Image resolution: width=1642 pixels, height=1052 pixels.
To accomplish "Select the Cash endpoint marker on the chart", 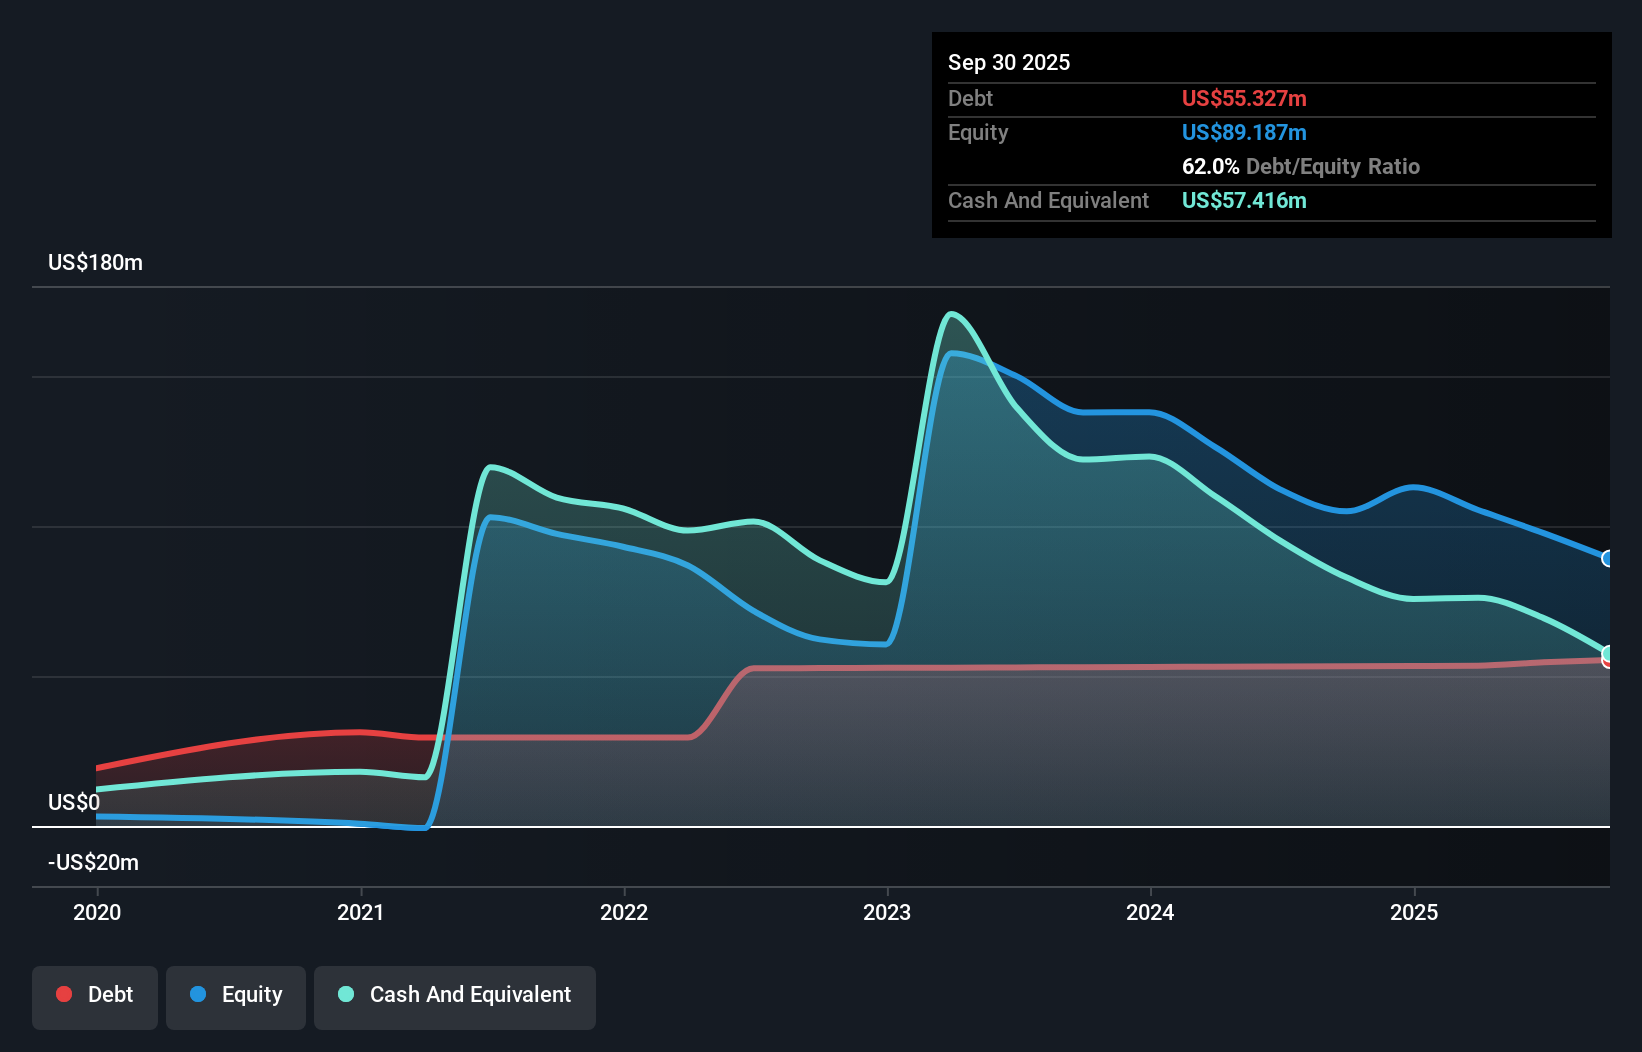I will [x=1608, y=652].
